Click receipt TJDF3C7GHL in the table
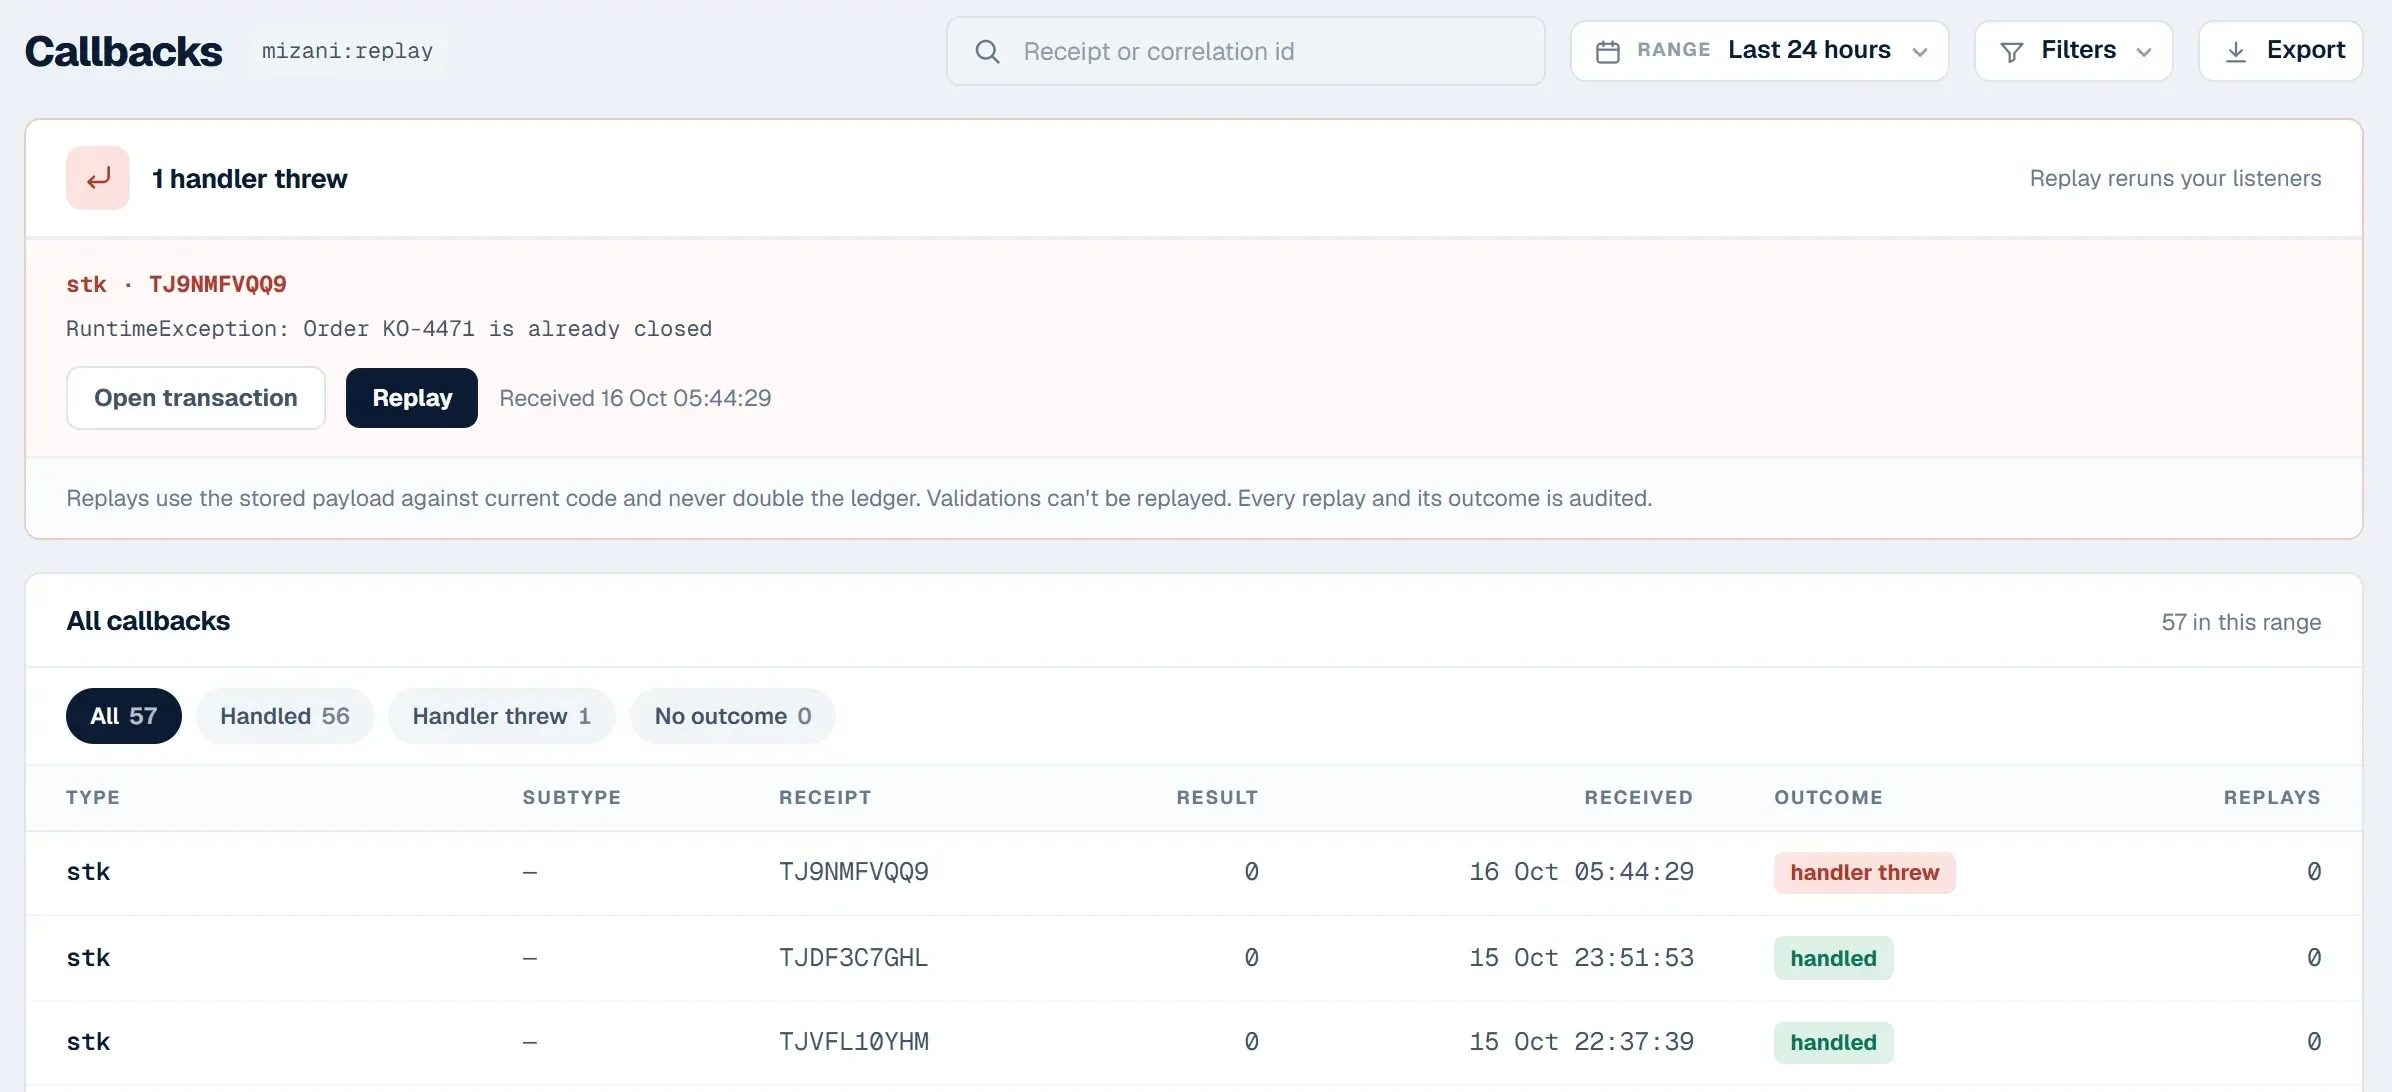 coord(854,958)
